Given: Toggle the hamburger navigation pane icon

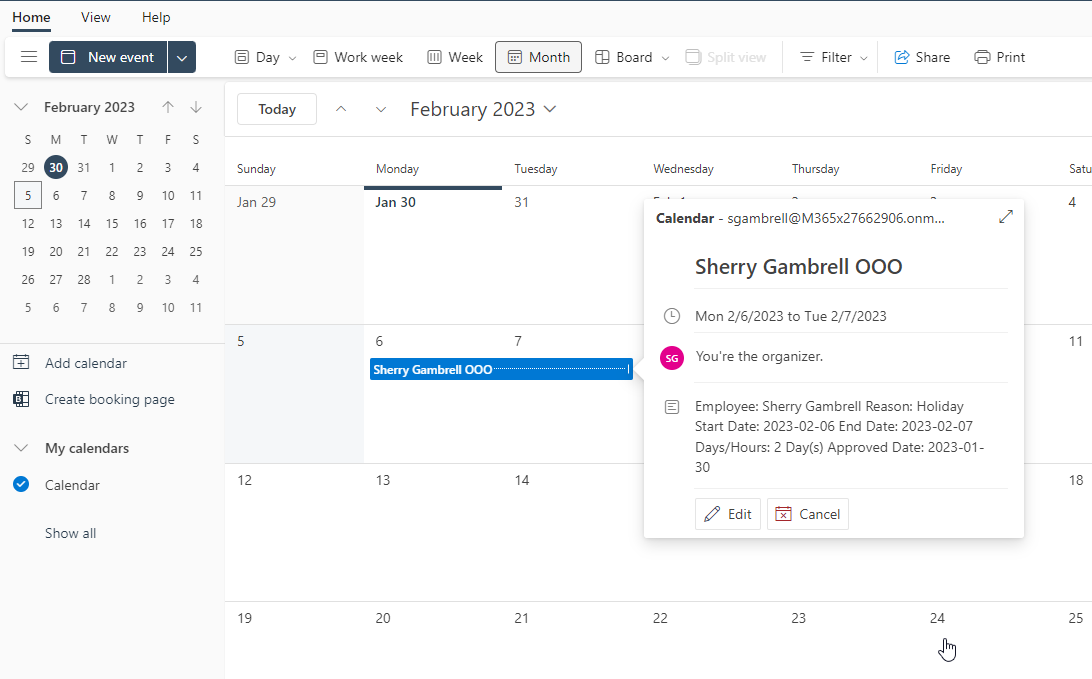Looking at the screenshot, I should [29, 57].
